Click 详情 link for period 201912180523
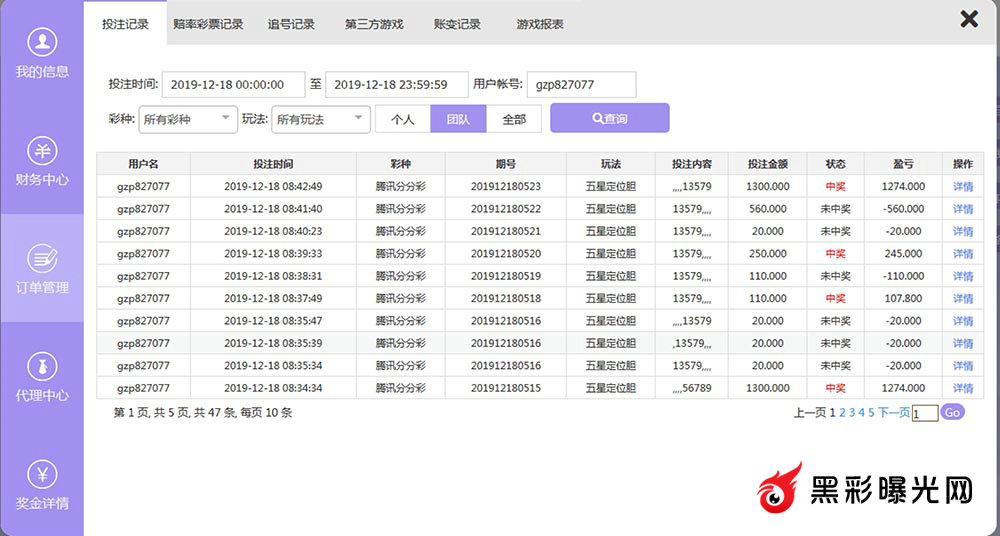The height and width of the screenshot is (536, 1000). click(x=962, y=186)
